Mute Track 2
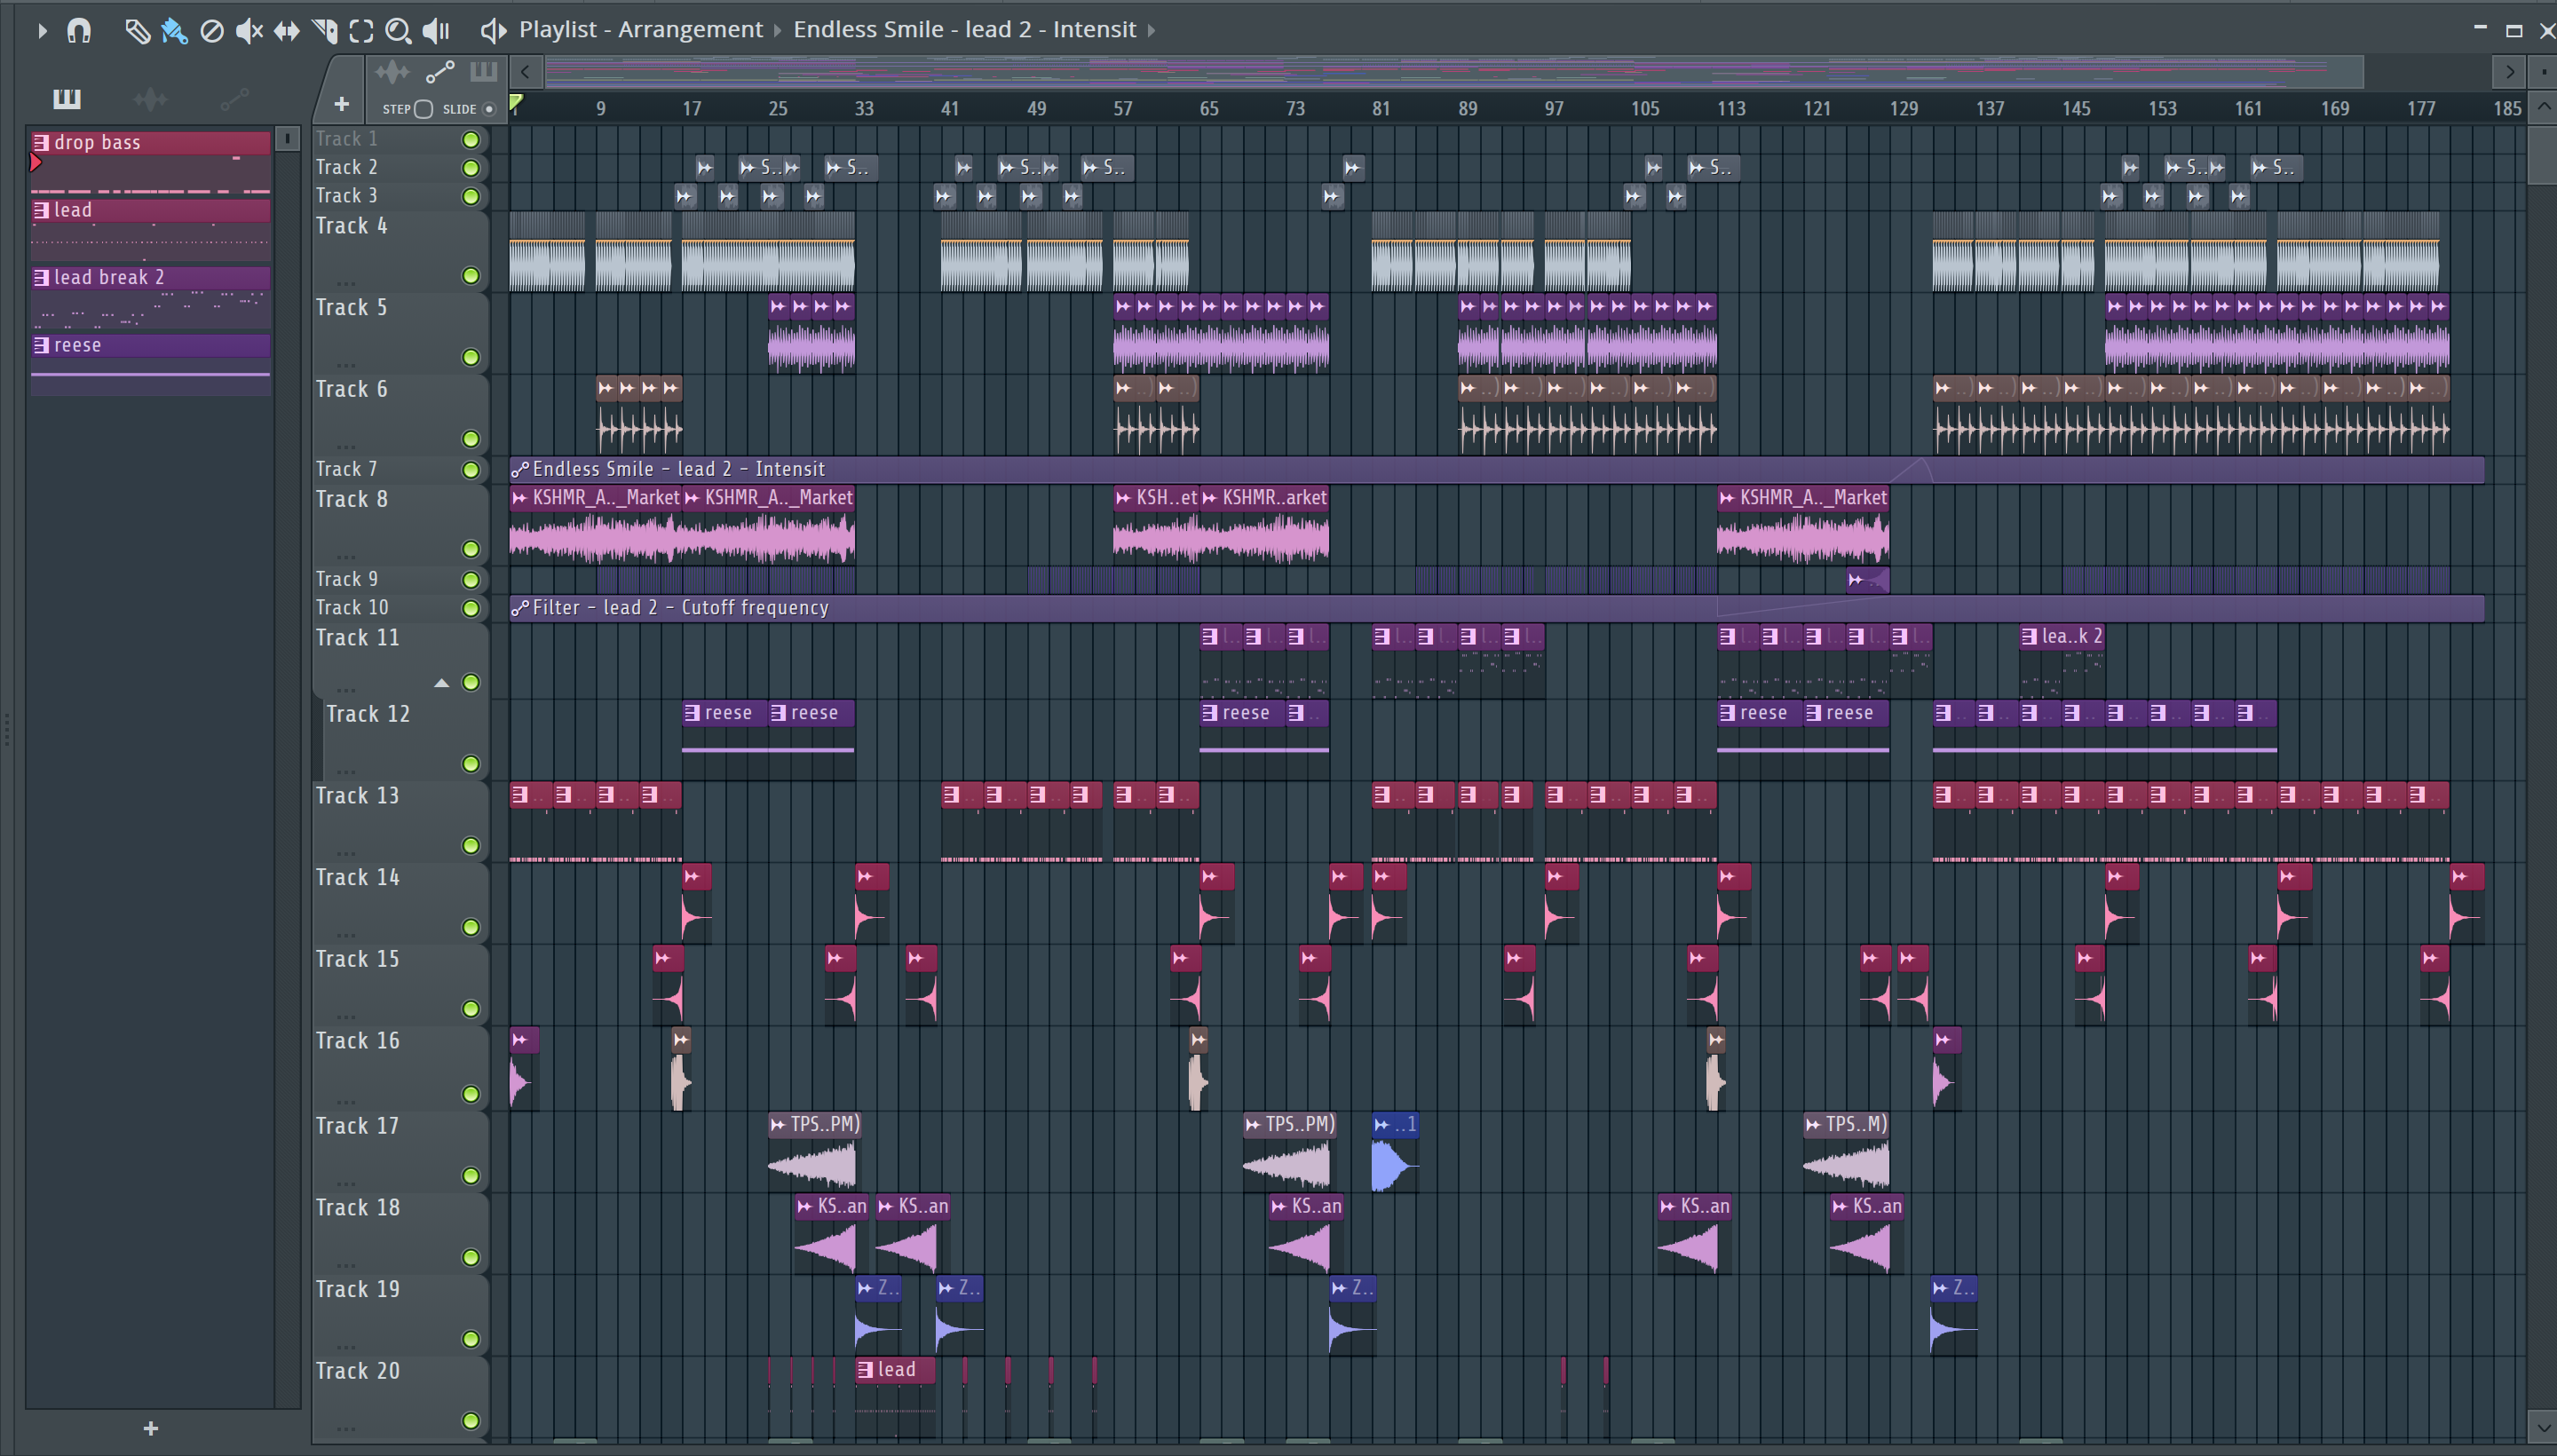This screenshot has height=1456, width=2557. tap(470, 167)
